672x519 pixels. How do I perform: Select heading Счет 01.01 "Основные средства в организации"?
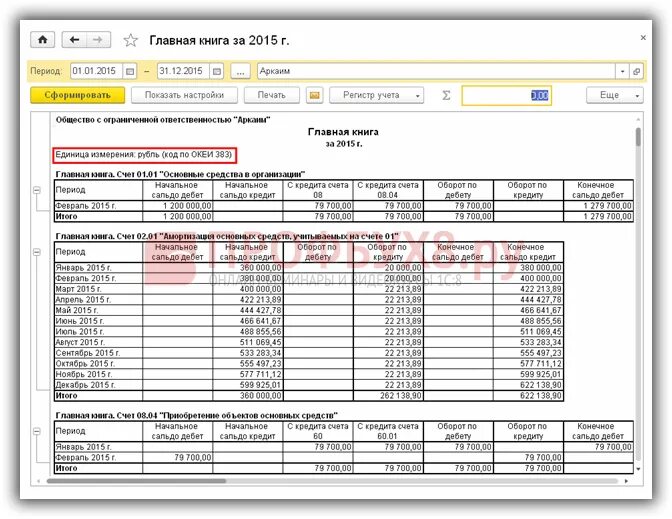point(180,174)
